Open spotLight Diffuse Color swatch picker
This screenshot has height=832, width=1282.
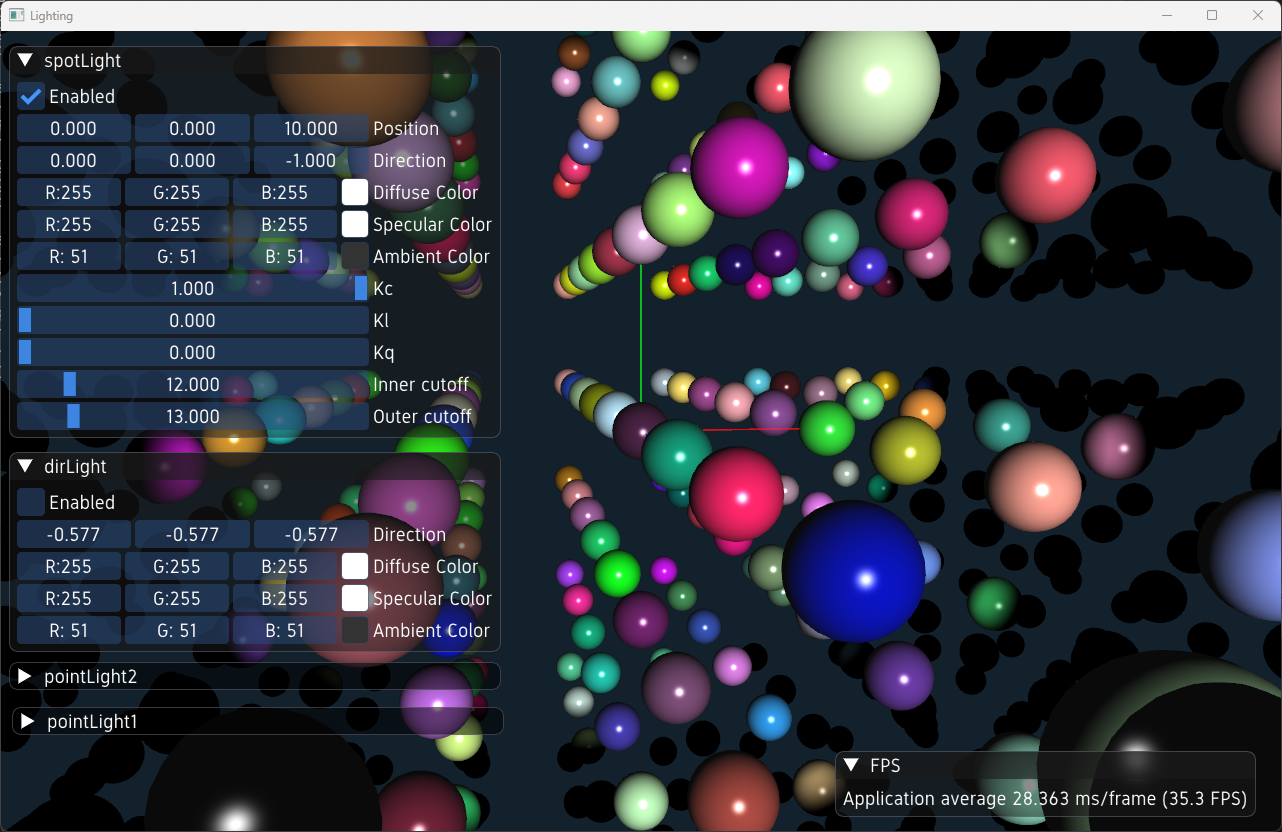pyautogui.click(x=355, y=193)
